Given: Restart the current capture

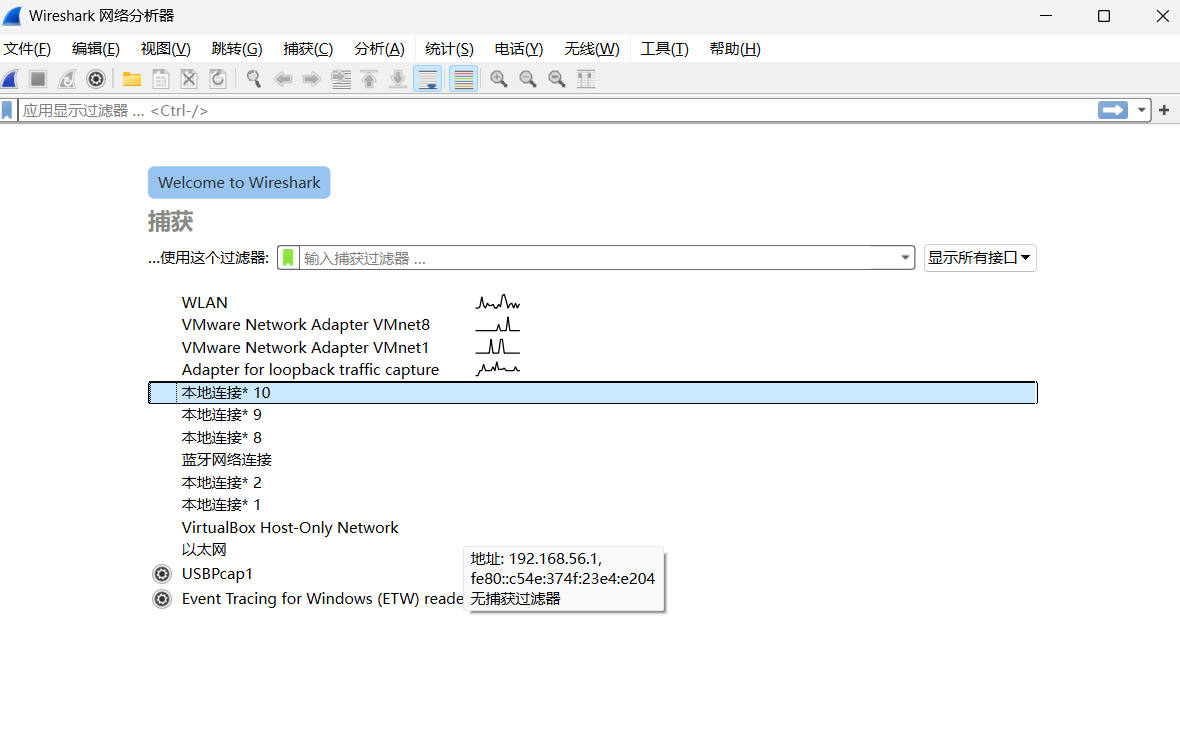Looking at the screenshot, I should tap(67, 79).
